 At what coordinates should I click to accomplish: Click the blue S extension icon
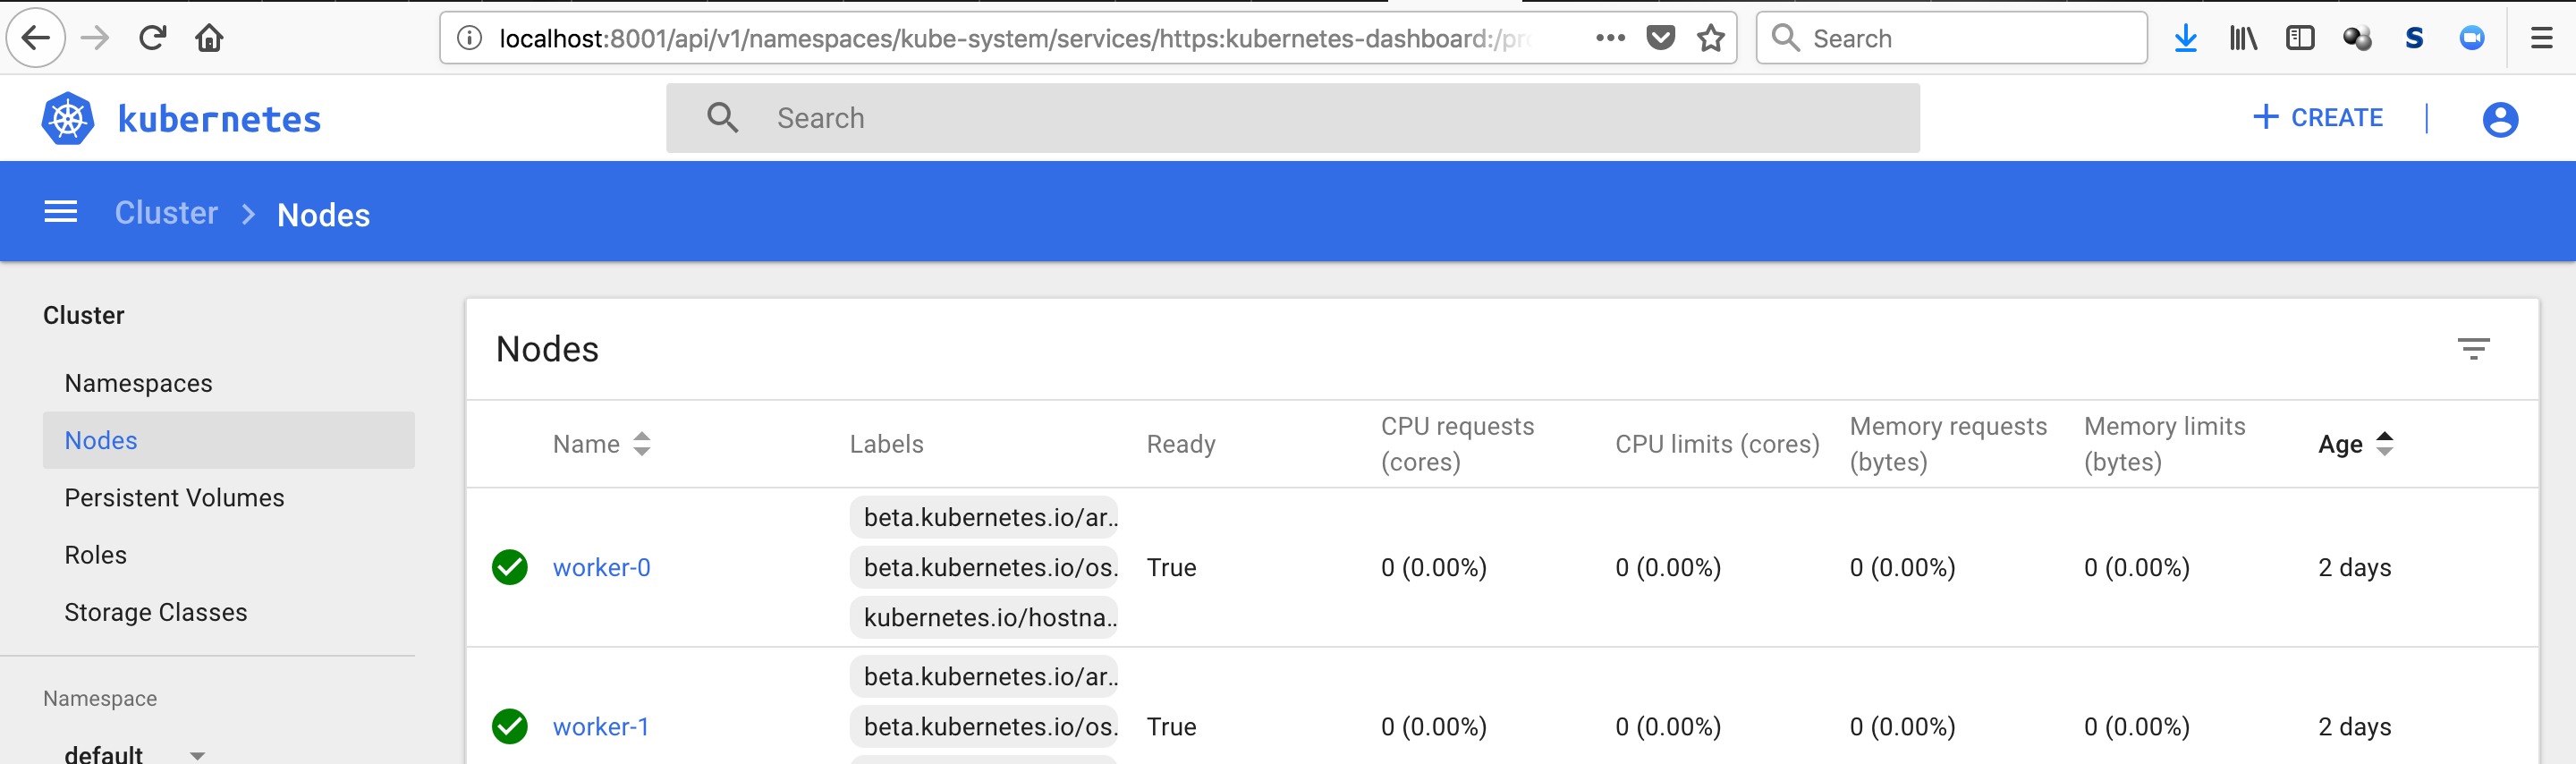[2414, 38]
